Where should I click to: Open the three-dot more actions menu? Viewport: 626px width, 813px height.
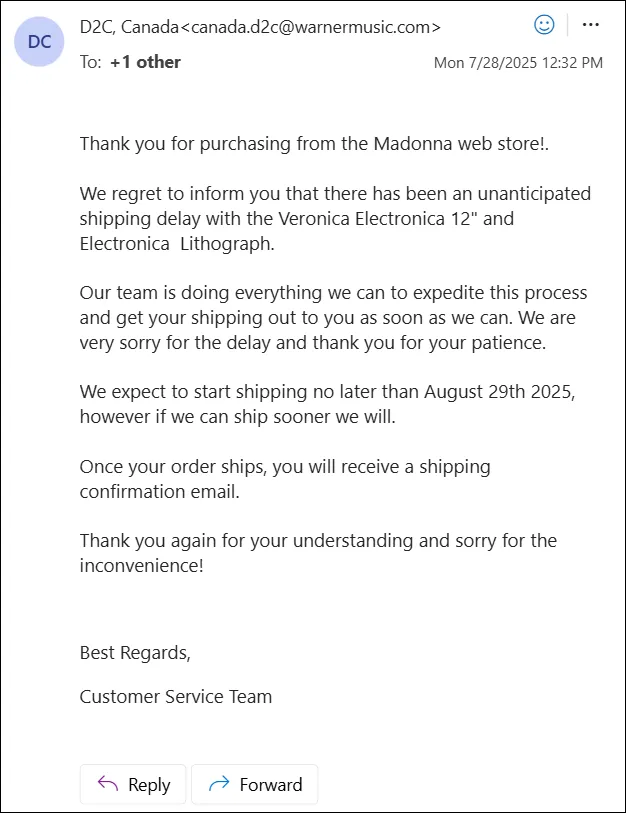591,25
